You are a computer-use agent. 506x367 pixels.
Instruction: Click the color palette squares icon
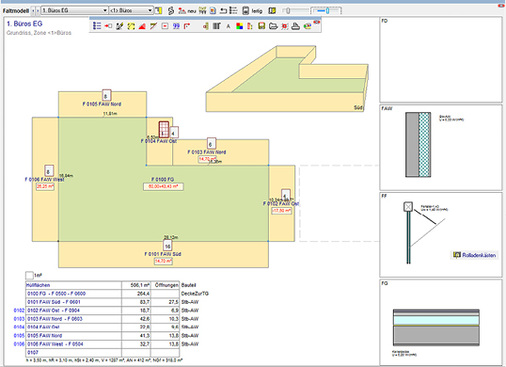coord(239,26)
